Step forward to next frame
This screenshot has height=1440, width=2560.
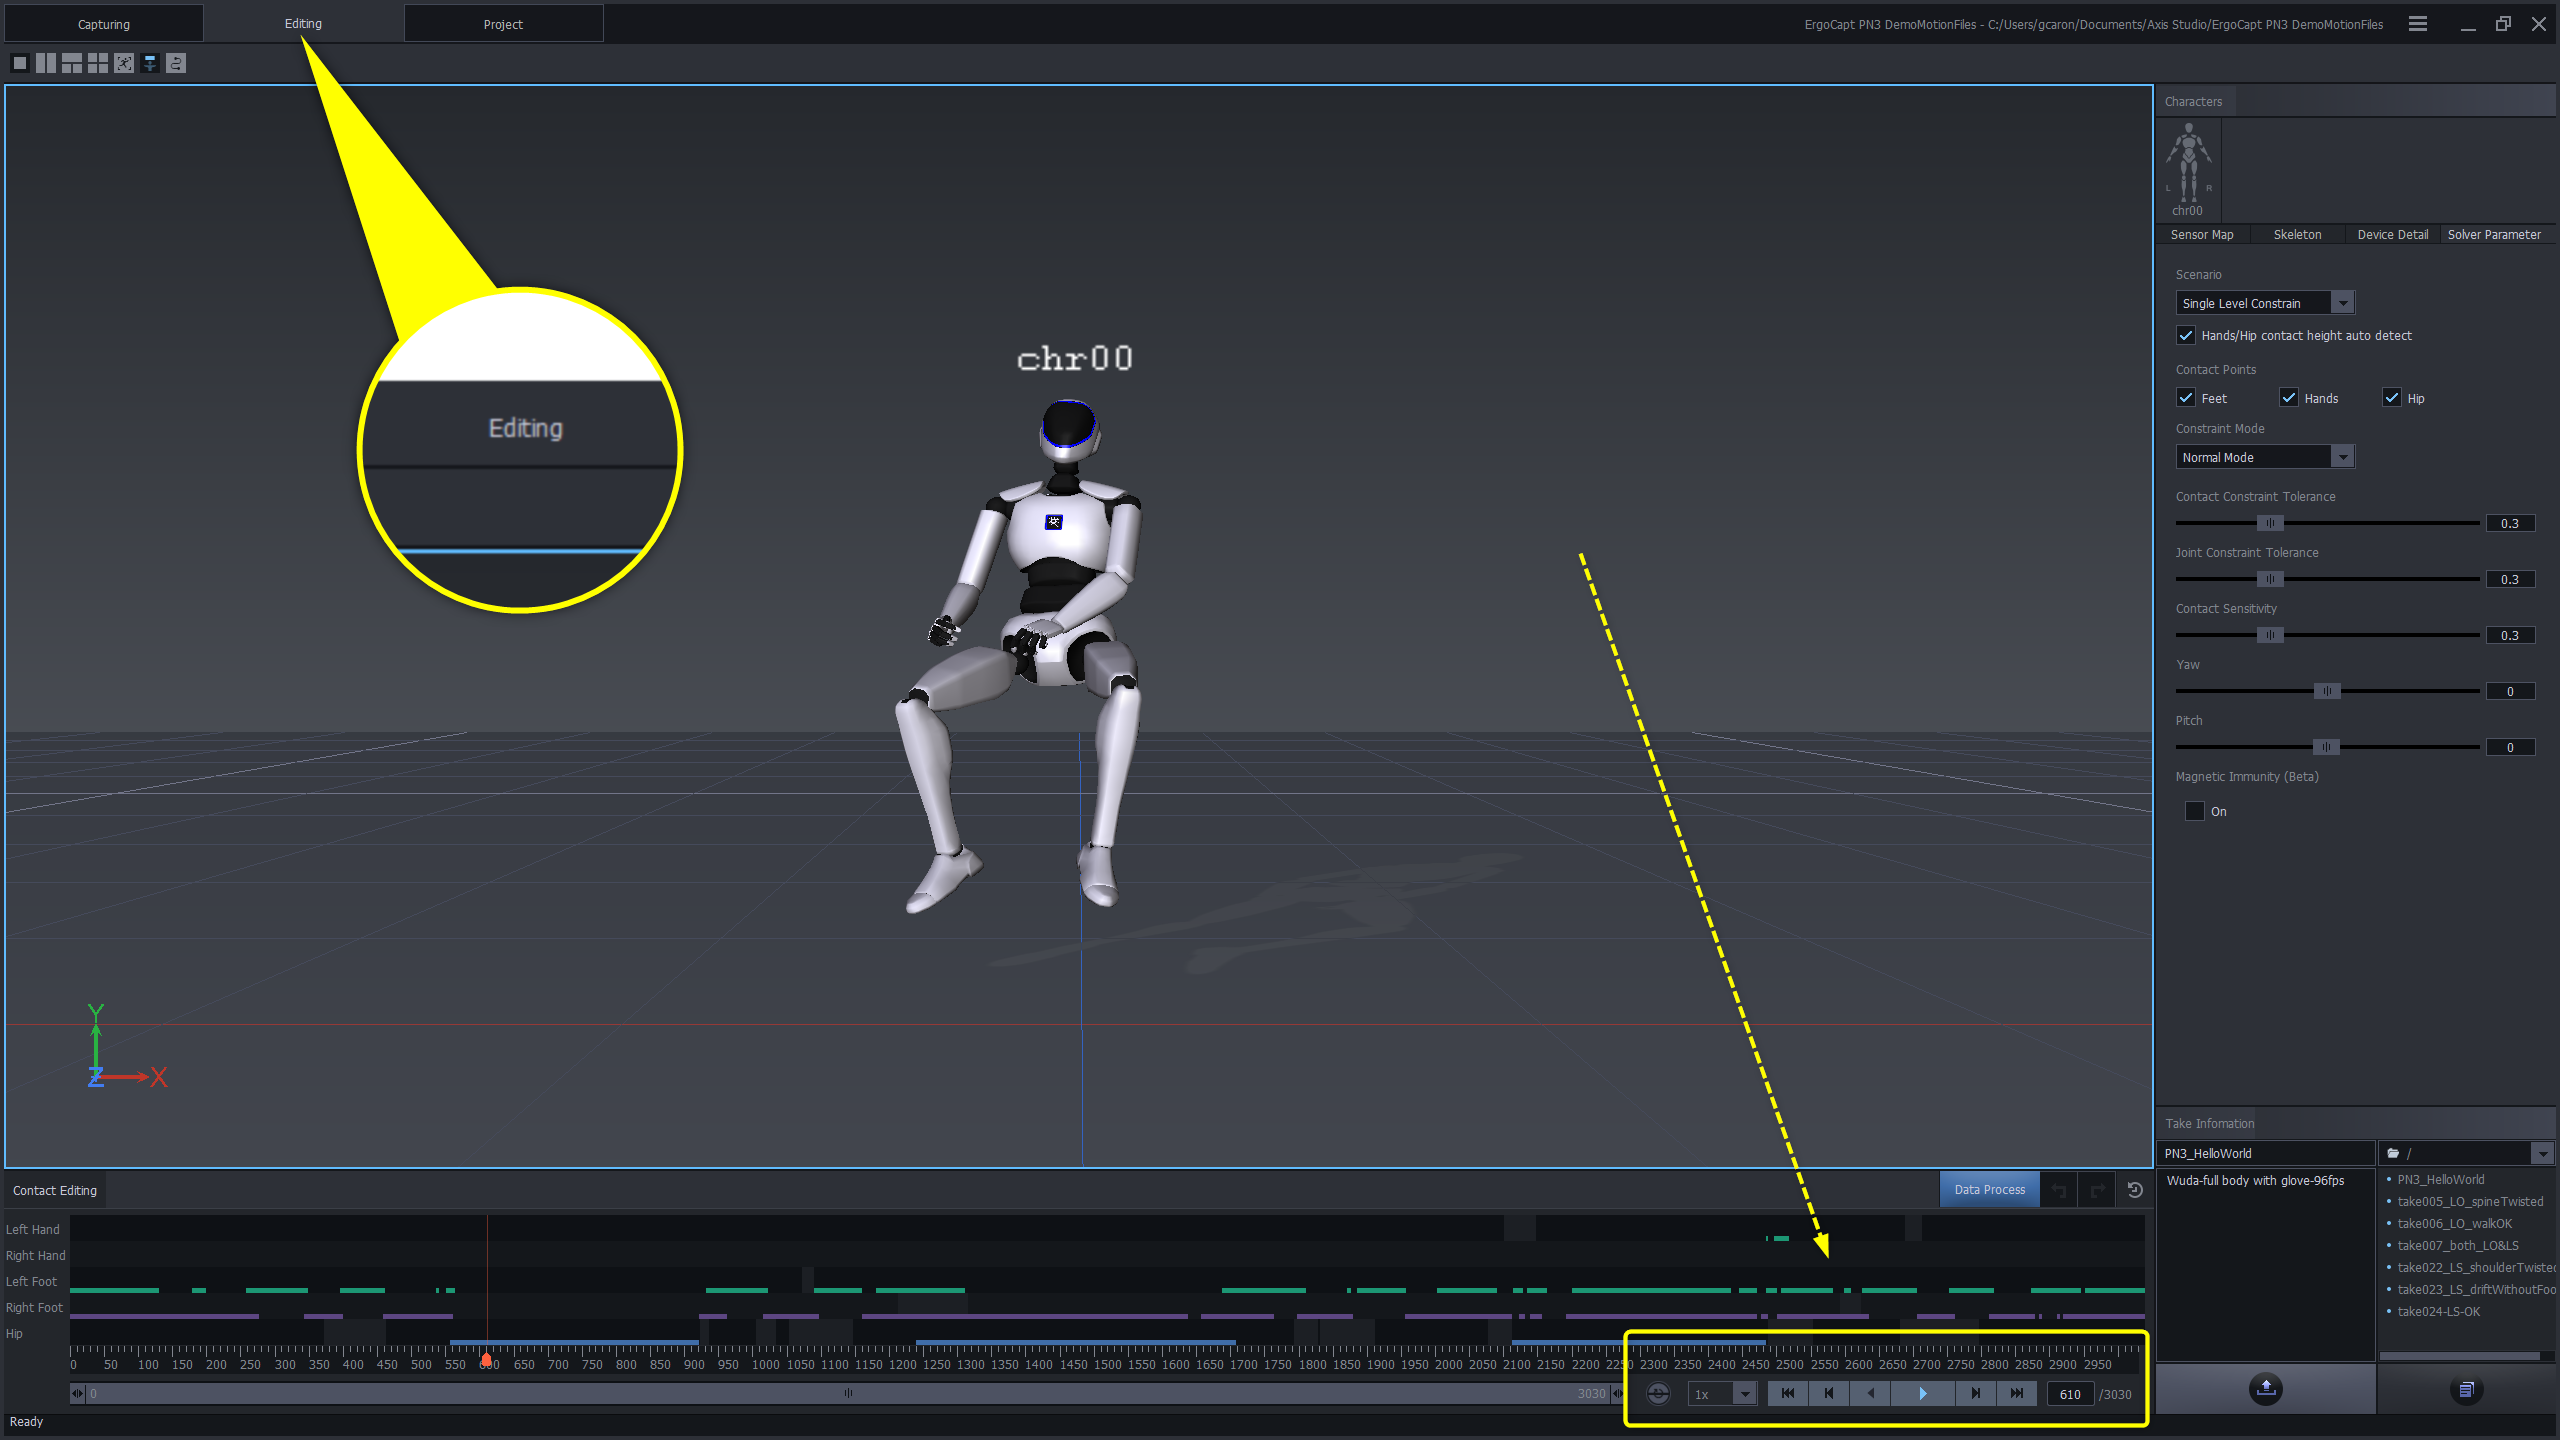(x=1976, y=1394)
